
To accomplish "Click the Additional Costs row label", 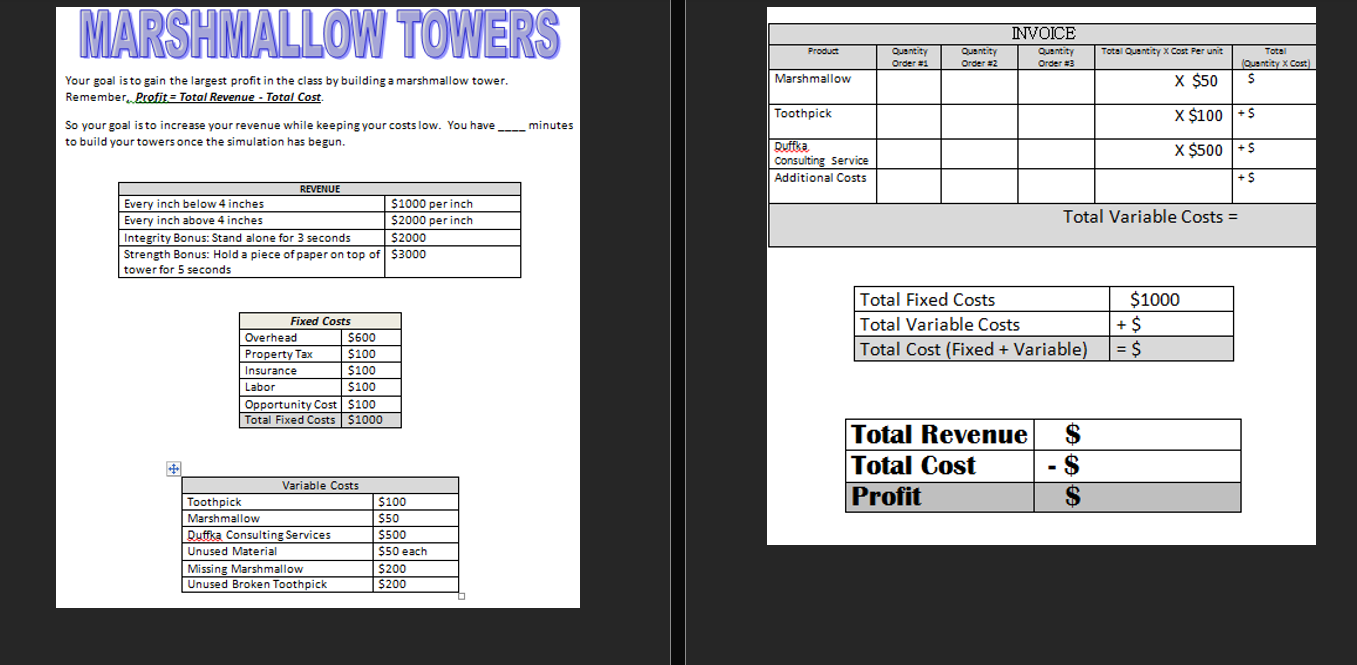I will (x=821, y=177).
